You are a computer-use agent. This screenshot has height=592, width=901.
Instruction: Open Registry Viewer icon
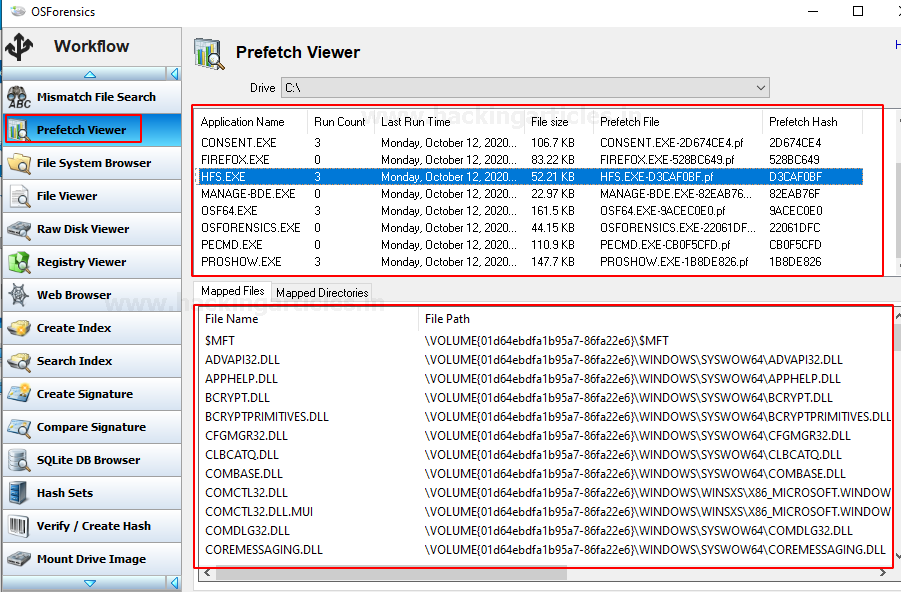point(19,262)
